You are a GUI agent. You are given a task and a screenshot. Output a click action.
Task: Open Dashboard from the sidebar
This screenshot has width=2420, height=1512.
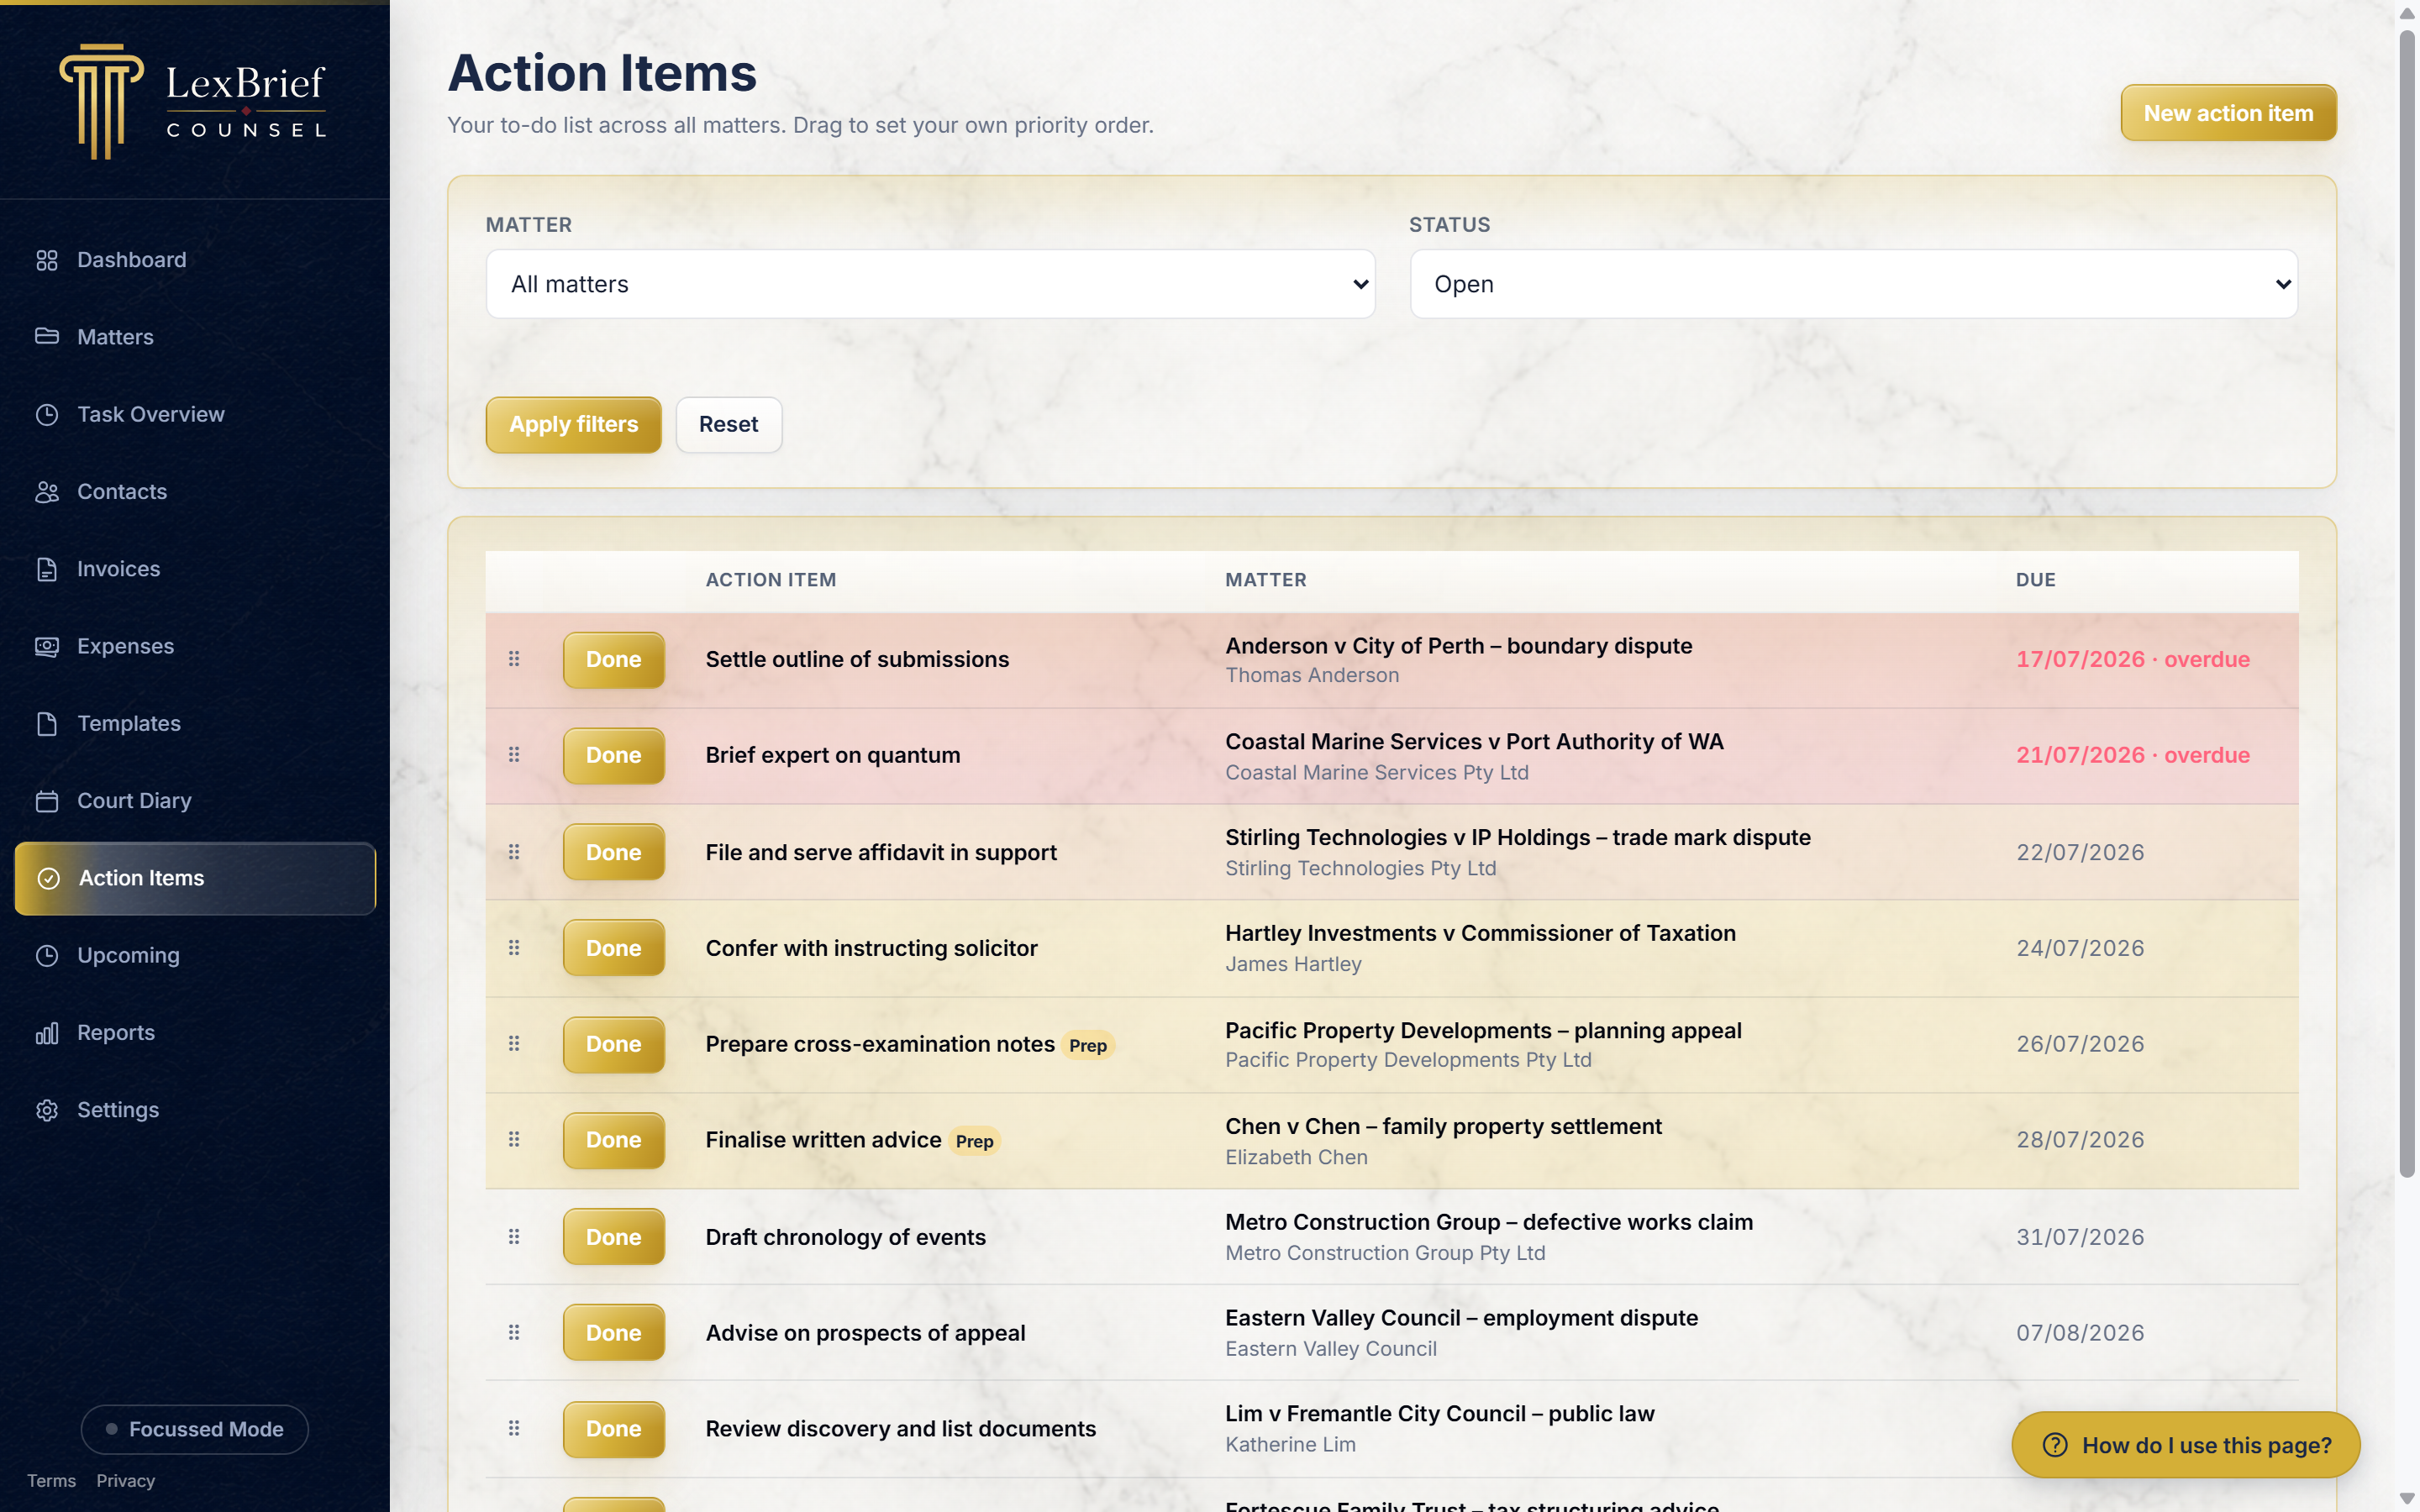[195, 260]
